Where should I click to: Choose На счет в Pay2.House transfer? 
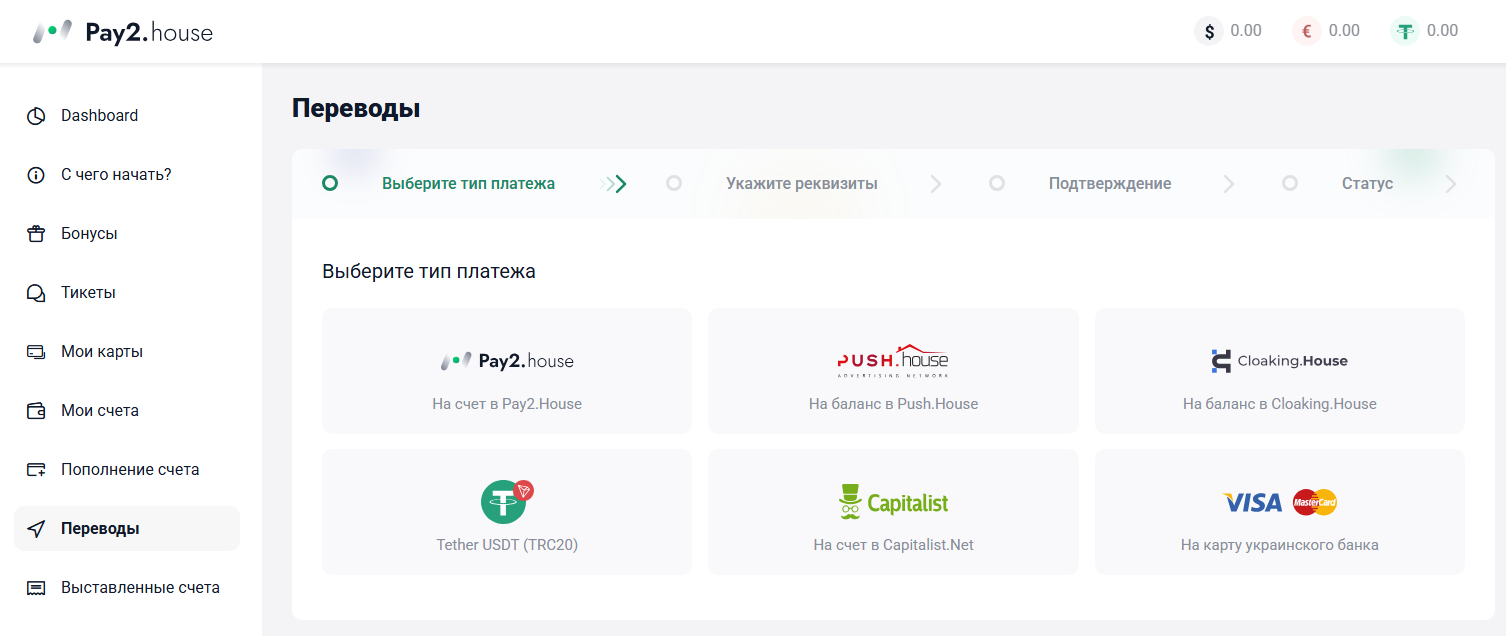pyautogui.click(x=507, y=371)
